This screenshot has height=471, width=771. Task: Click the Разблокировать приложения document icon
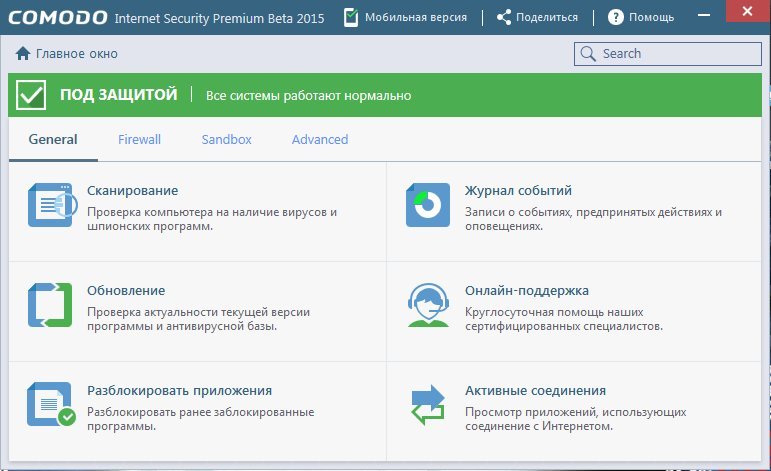[x=52, y=404]
